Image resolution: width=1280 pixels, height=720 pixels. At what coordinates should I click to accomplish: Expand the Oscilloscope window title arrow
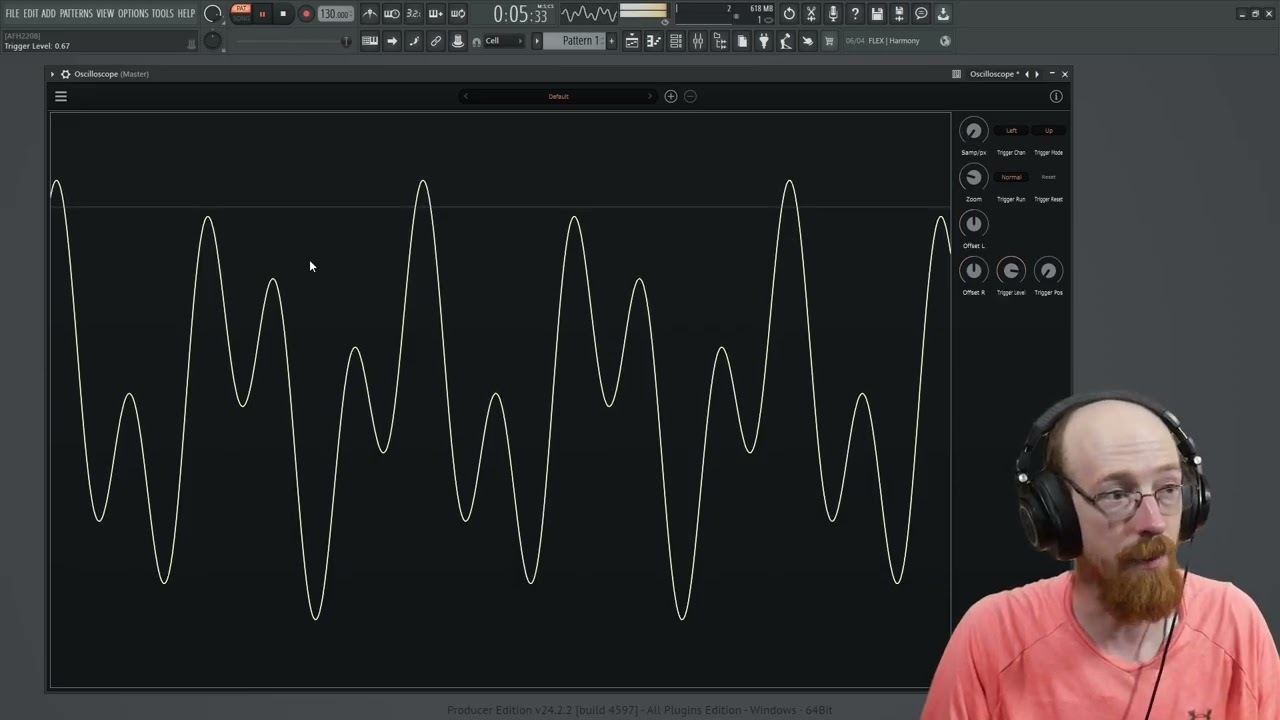53,74
